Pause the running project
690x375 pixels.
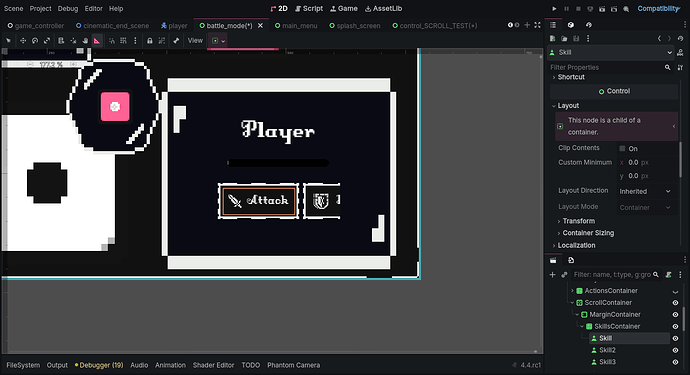(x=566, y=9)
